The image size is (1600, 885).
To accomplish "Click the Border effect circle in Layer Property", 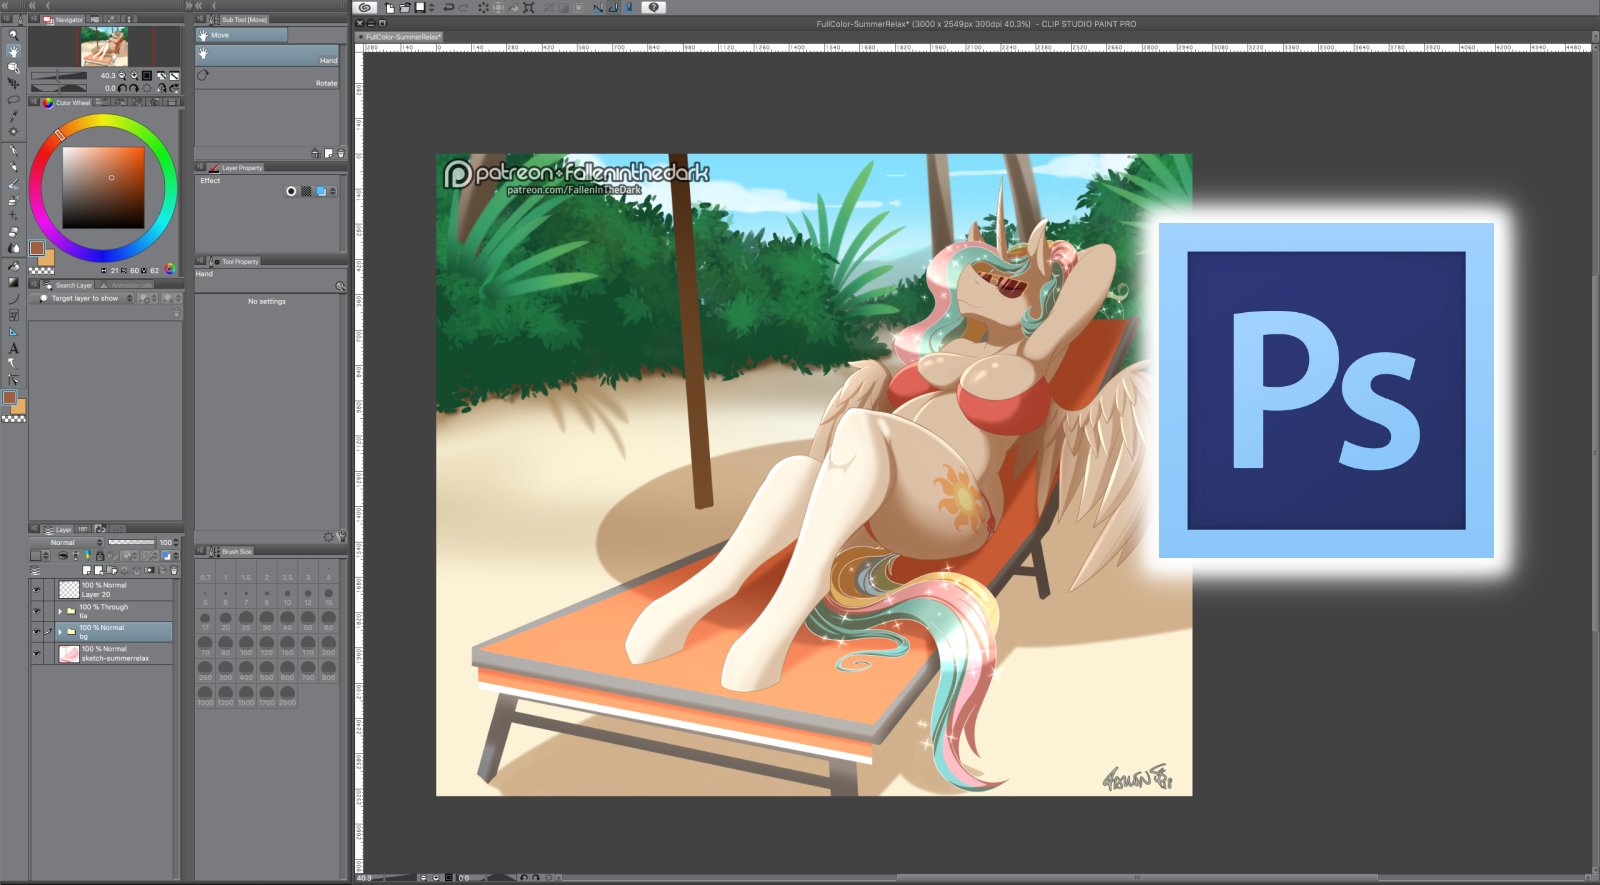I will (291, 191).
